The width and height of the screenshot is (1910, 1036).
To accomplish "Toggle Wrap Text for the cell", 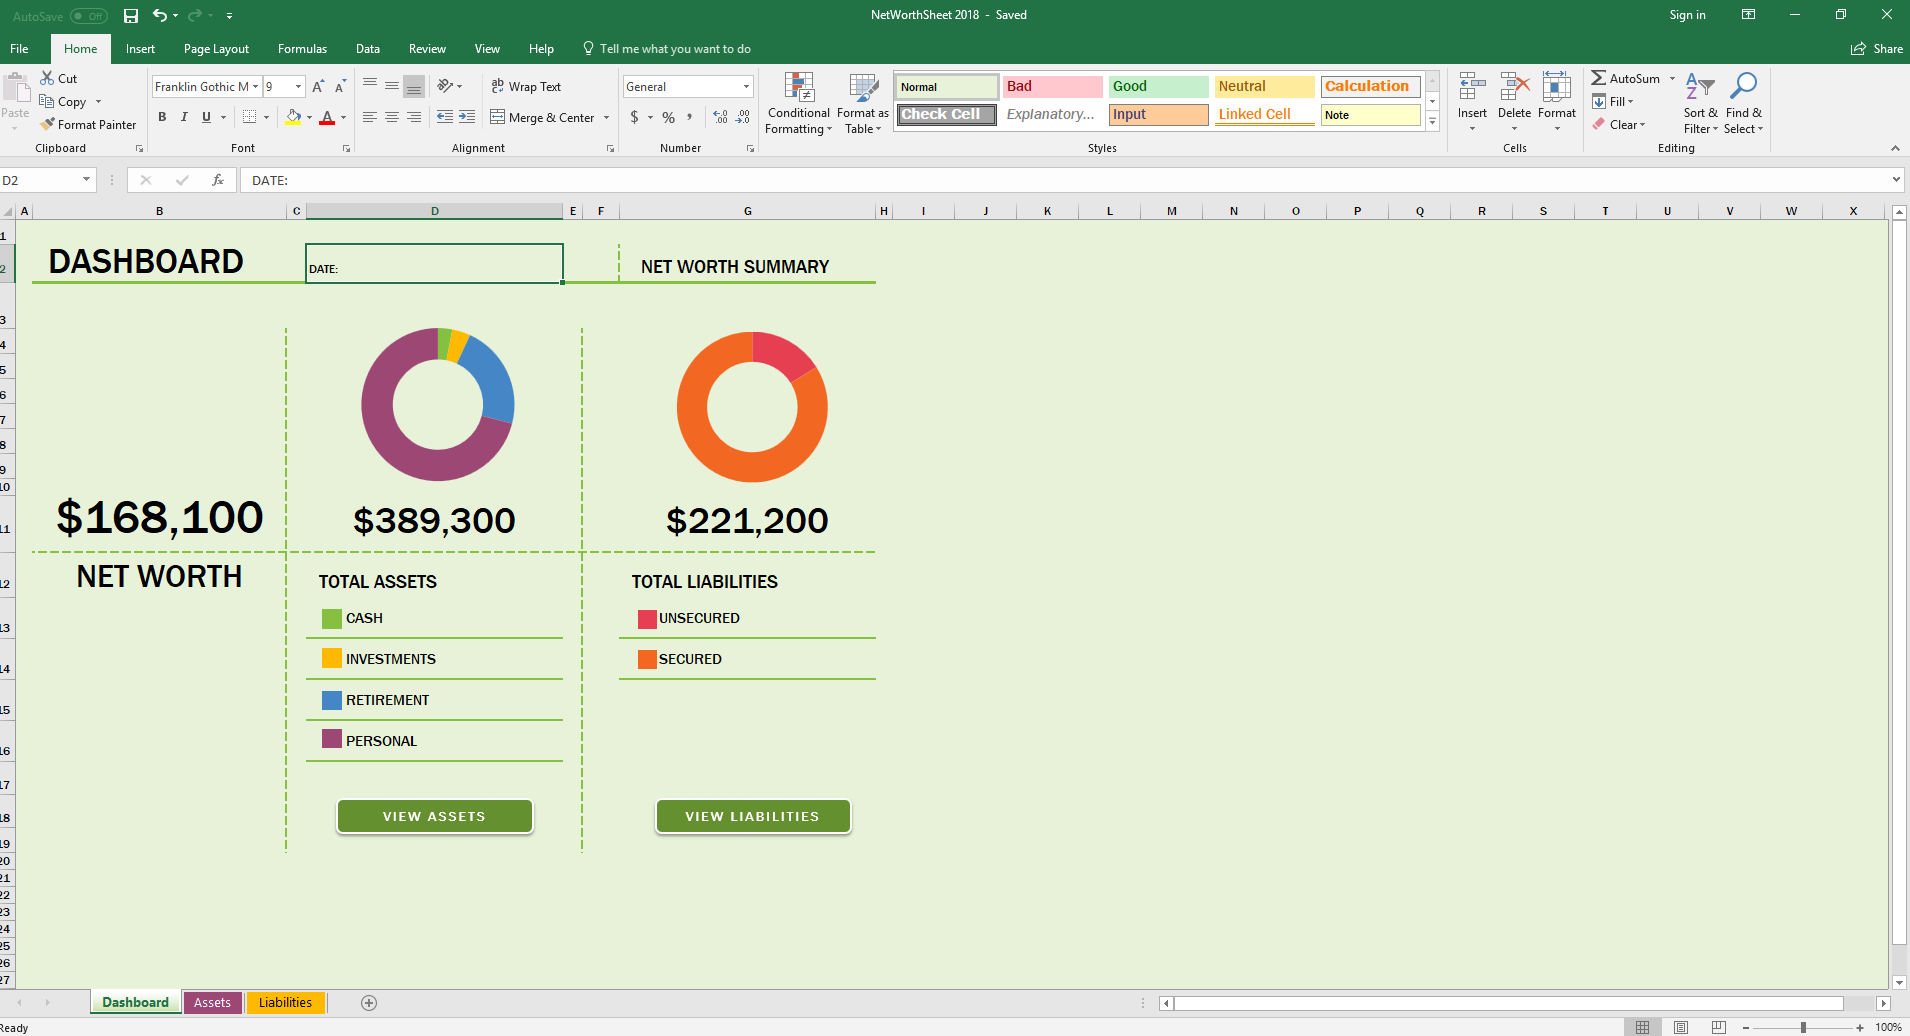I will pyautogui.click(x=526, y=87).
